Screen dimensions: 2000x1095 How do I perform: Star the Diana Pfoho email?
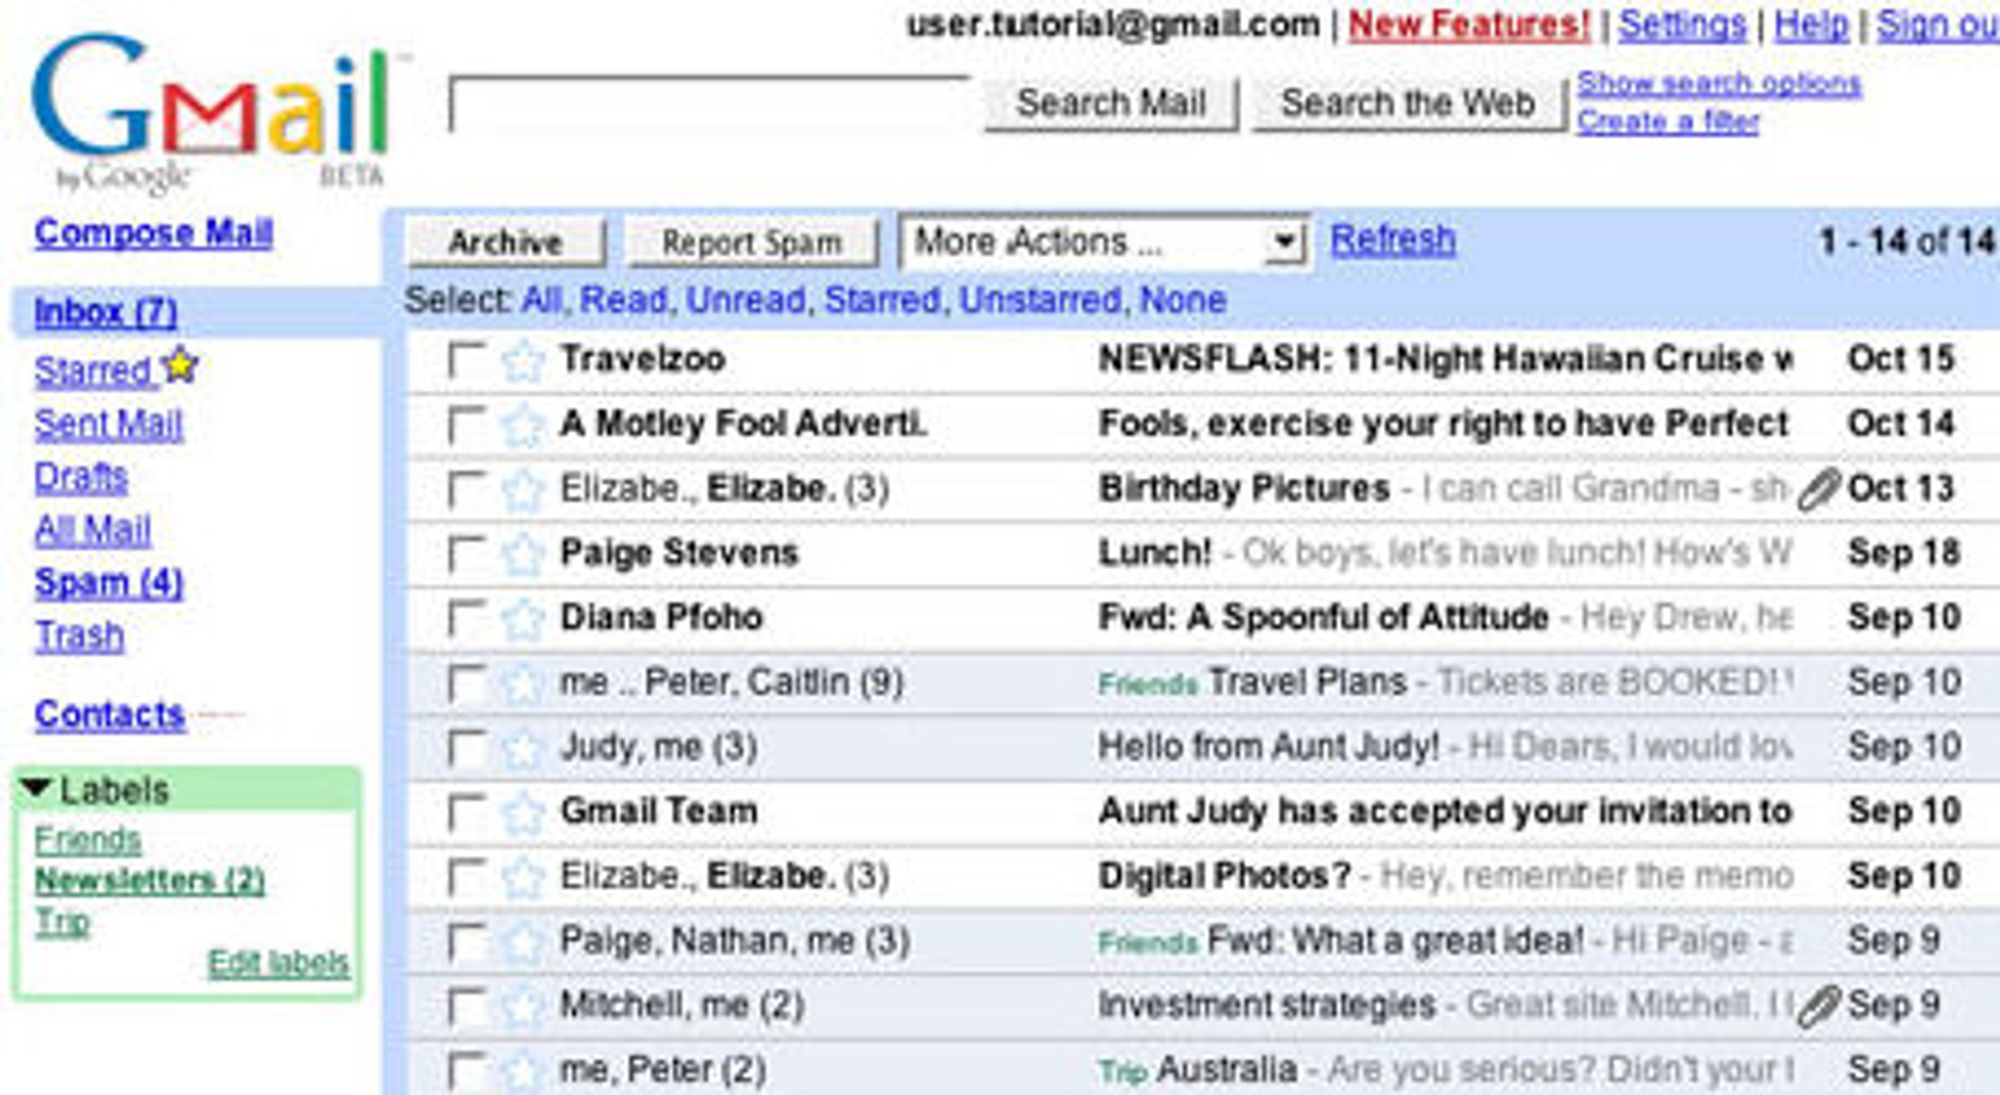click(x=522, y=619)
